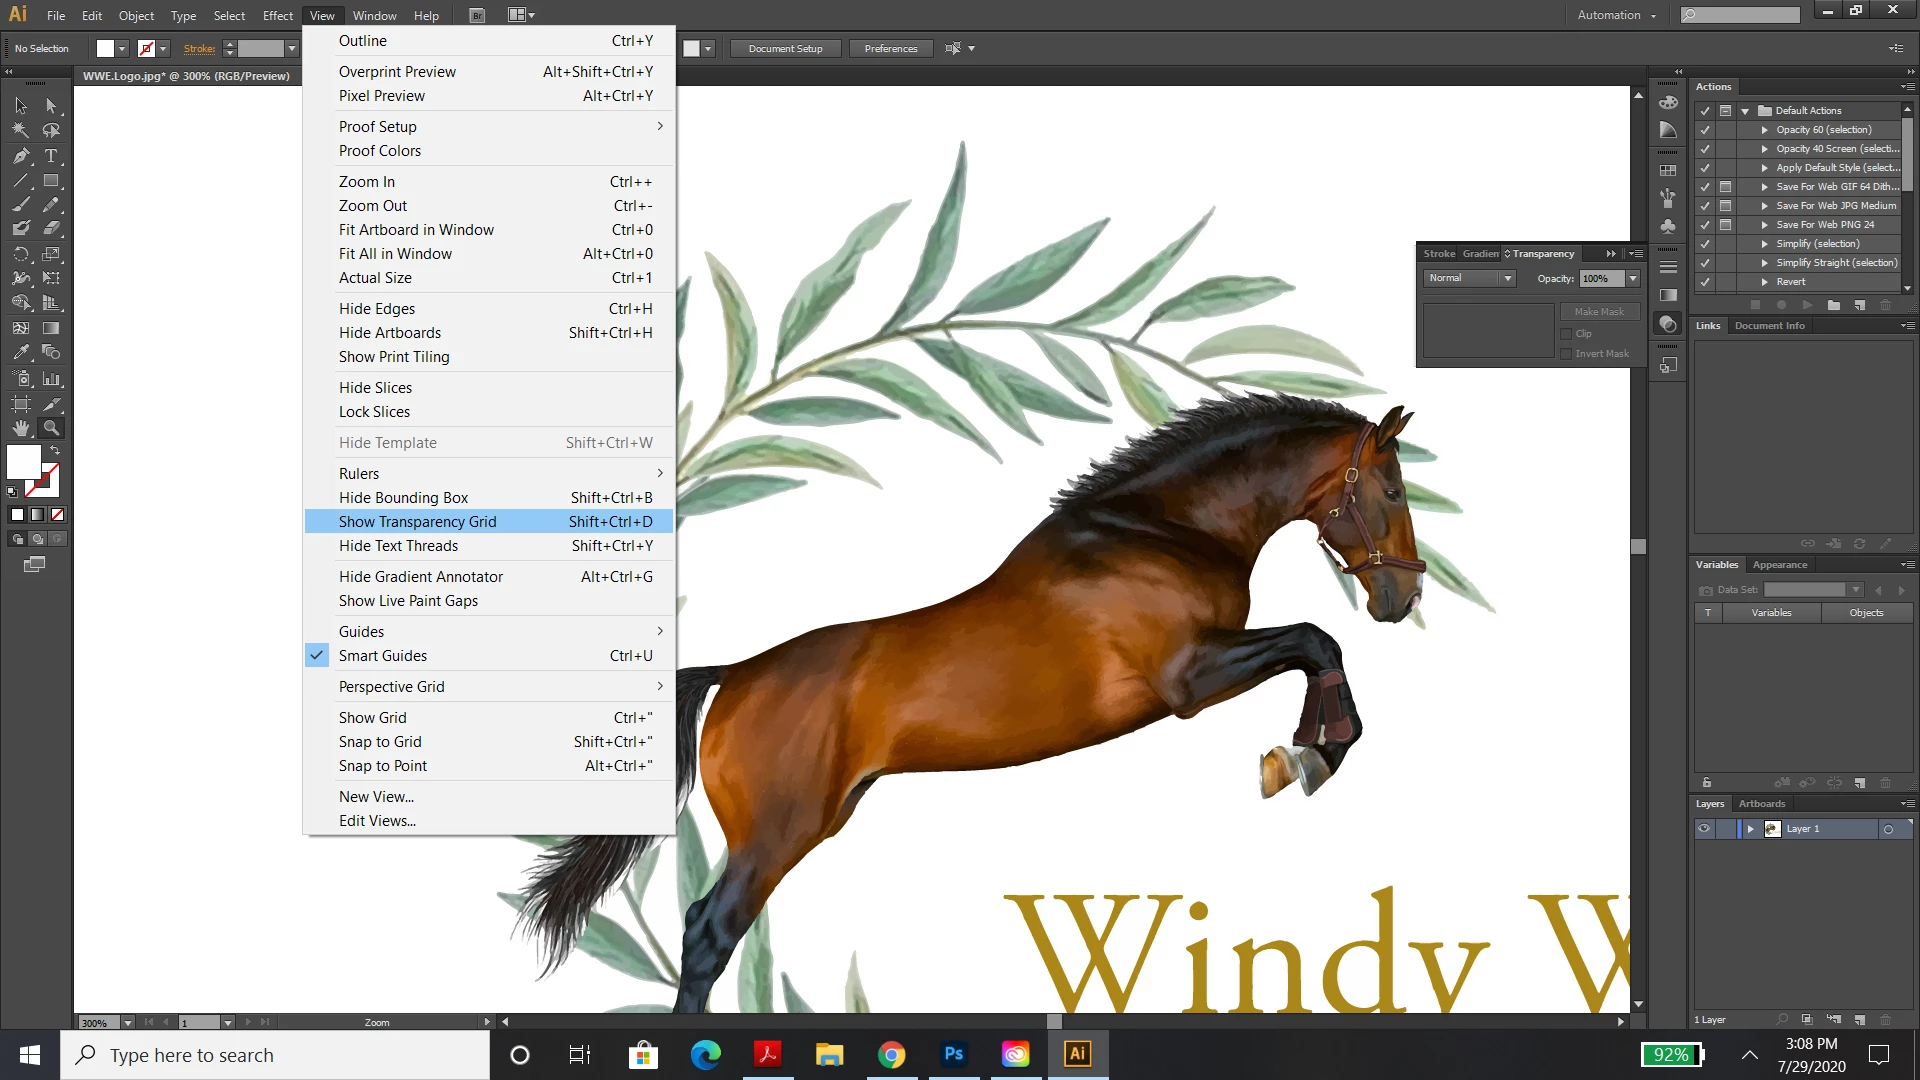Screen dimensions: 1920x1080
Task: Select the Type tool
Action: coord(51,156)
